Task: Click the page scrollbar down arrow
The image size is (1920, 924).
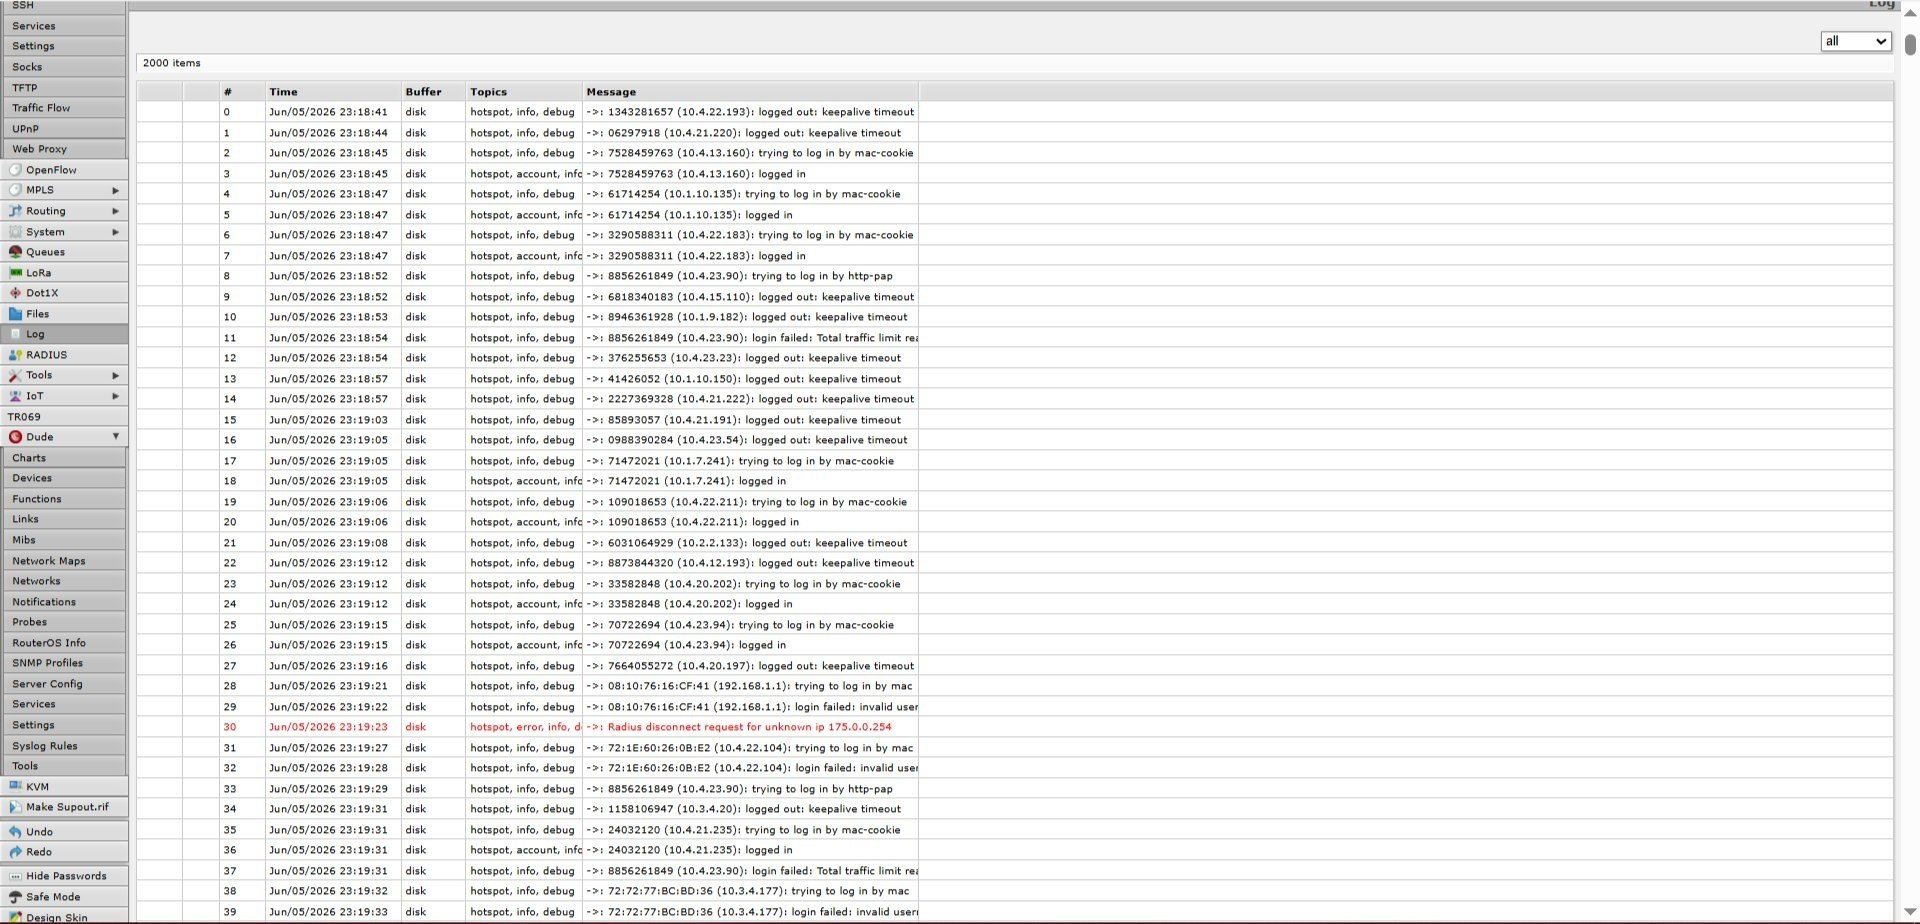Action: [x=1910, y=912]
